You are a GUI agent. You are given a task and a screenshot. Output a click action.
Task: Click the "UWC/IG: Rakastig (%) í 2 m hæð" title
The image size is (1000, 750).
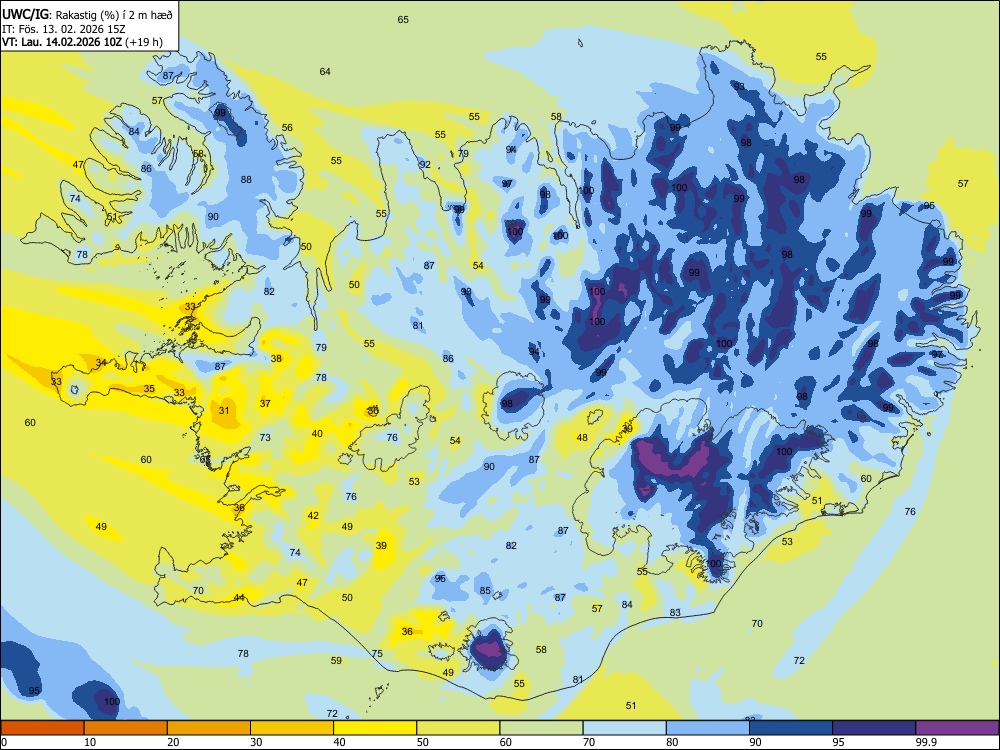pos(87,14)
